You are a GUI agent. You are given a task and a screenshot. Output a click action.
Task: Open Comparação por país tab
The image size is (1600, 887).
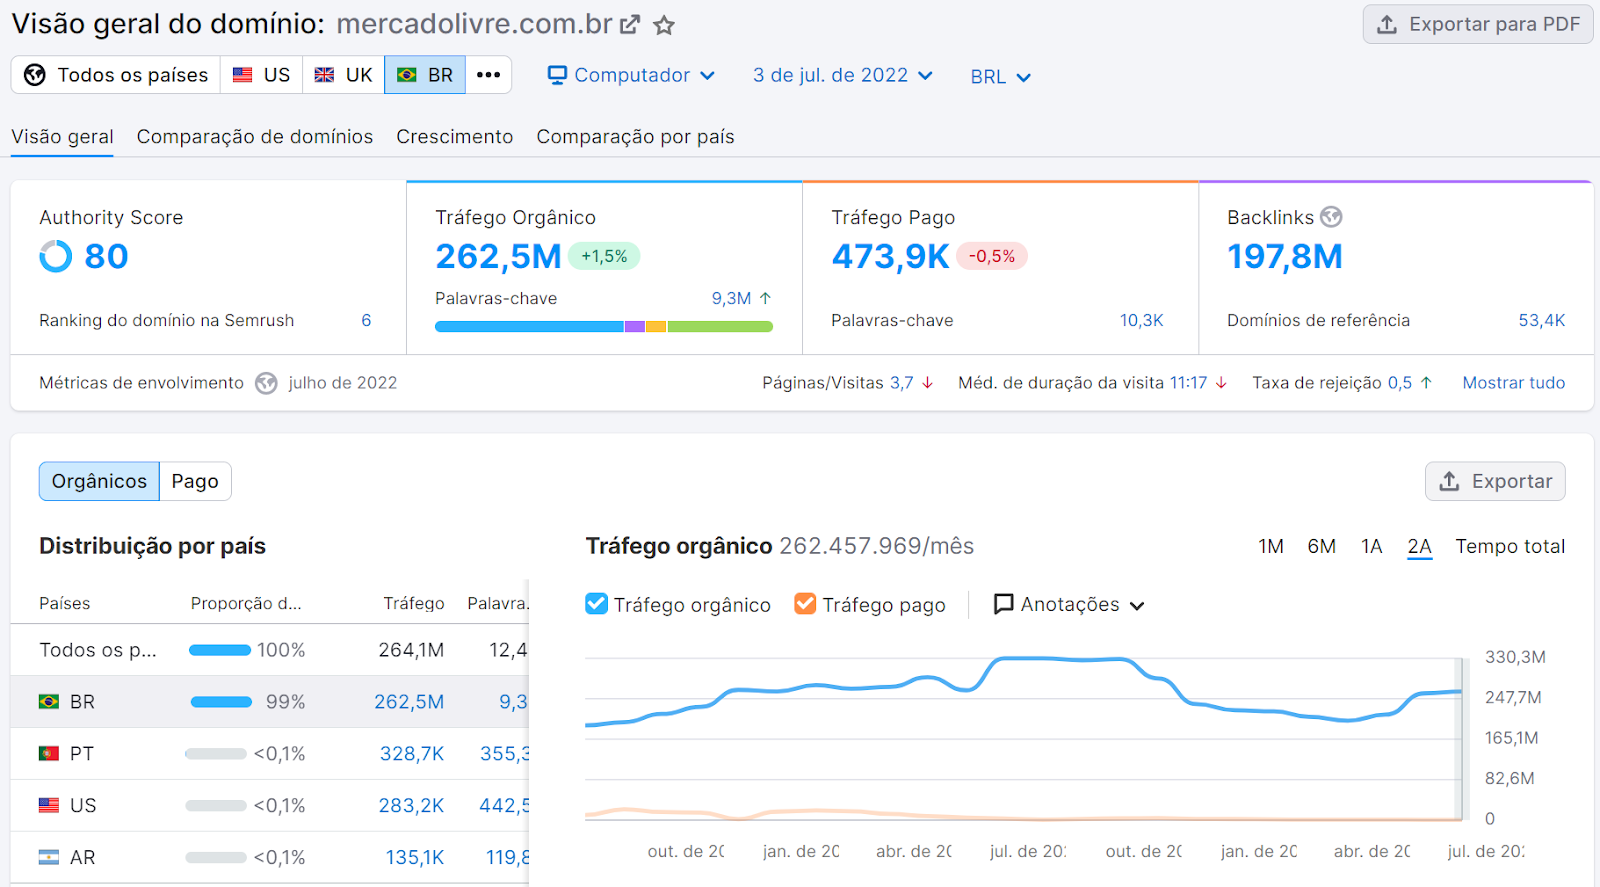[635, 137]
